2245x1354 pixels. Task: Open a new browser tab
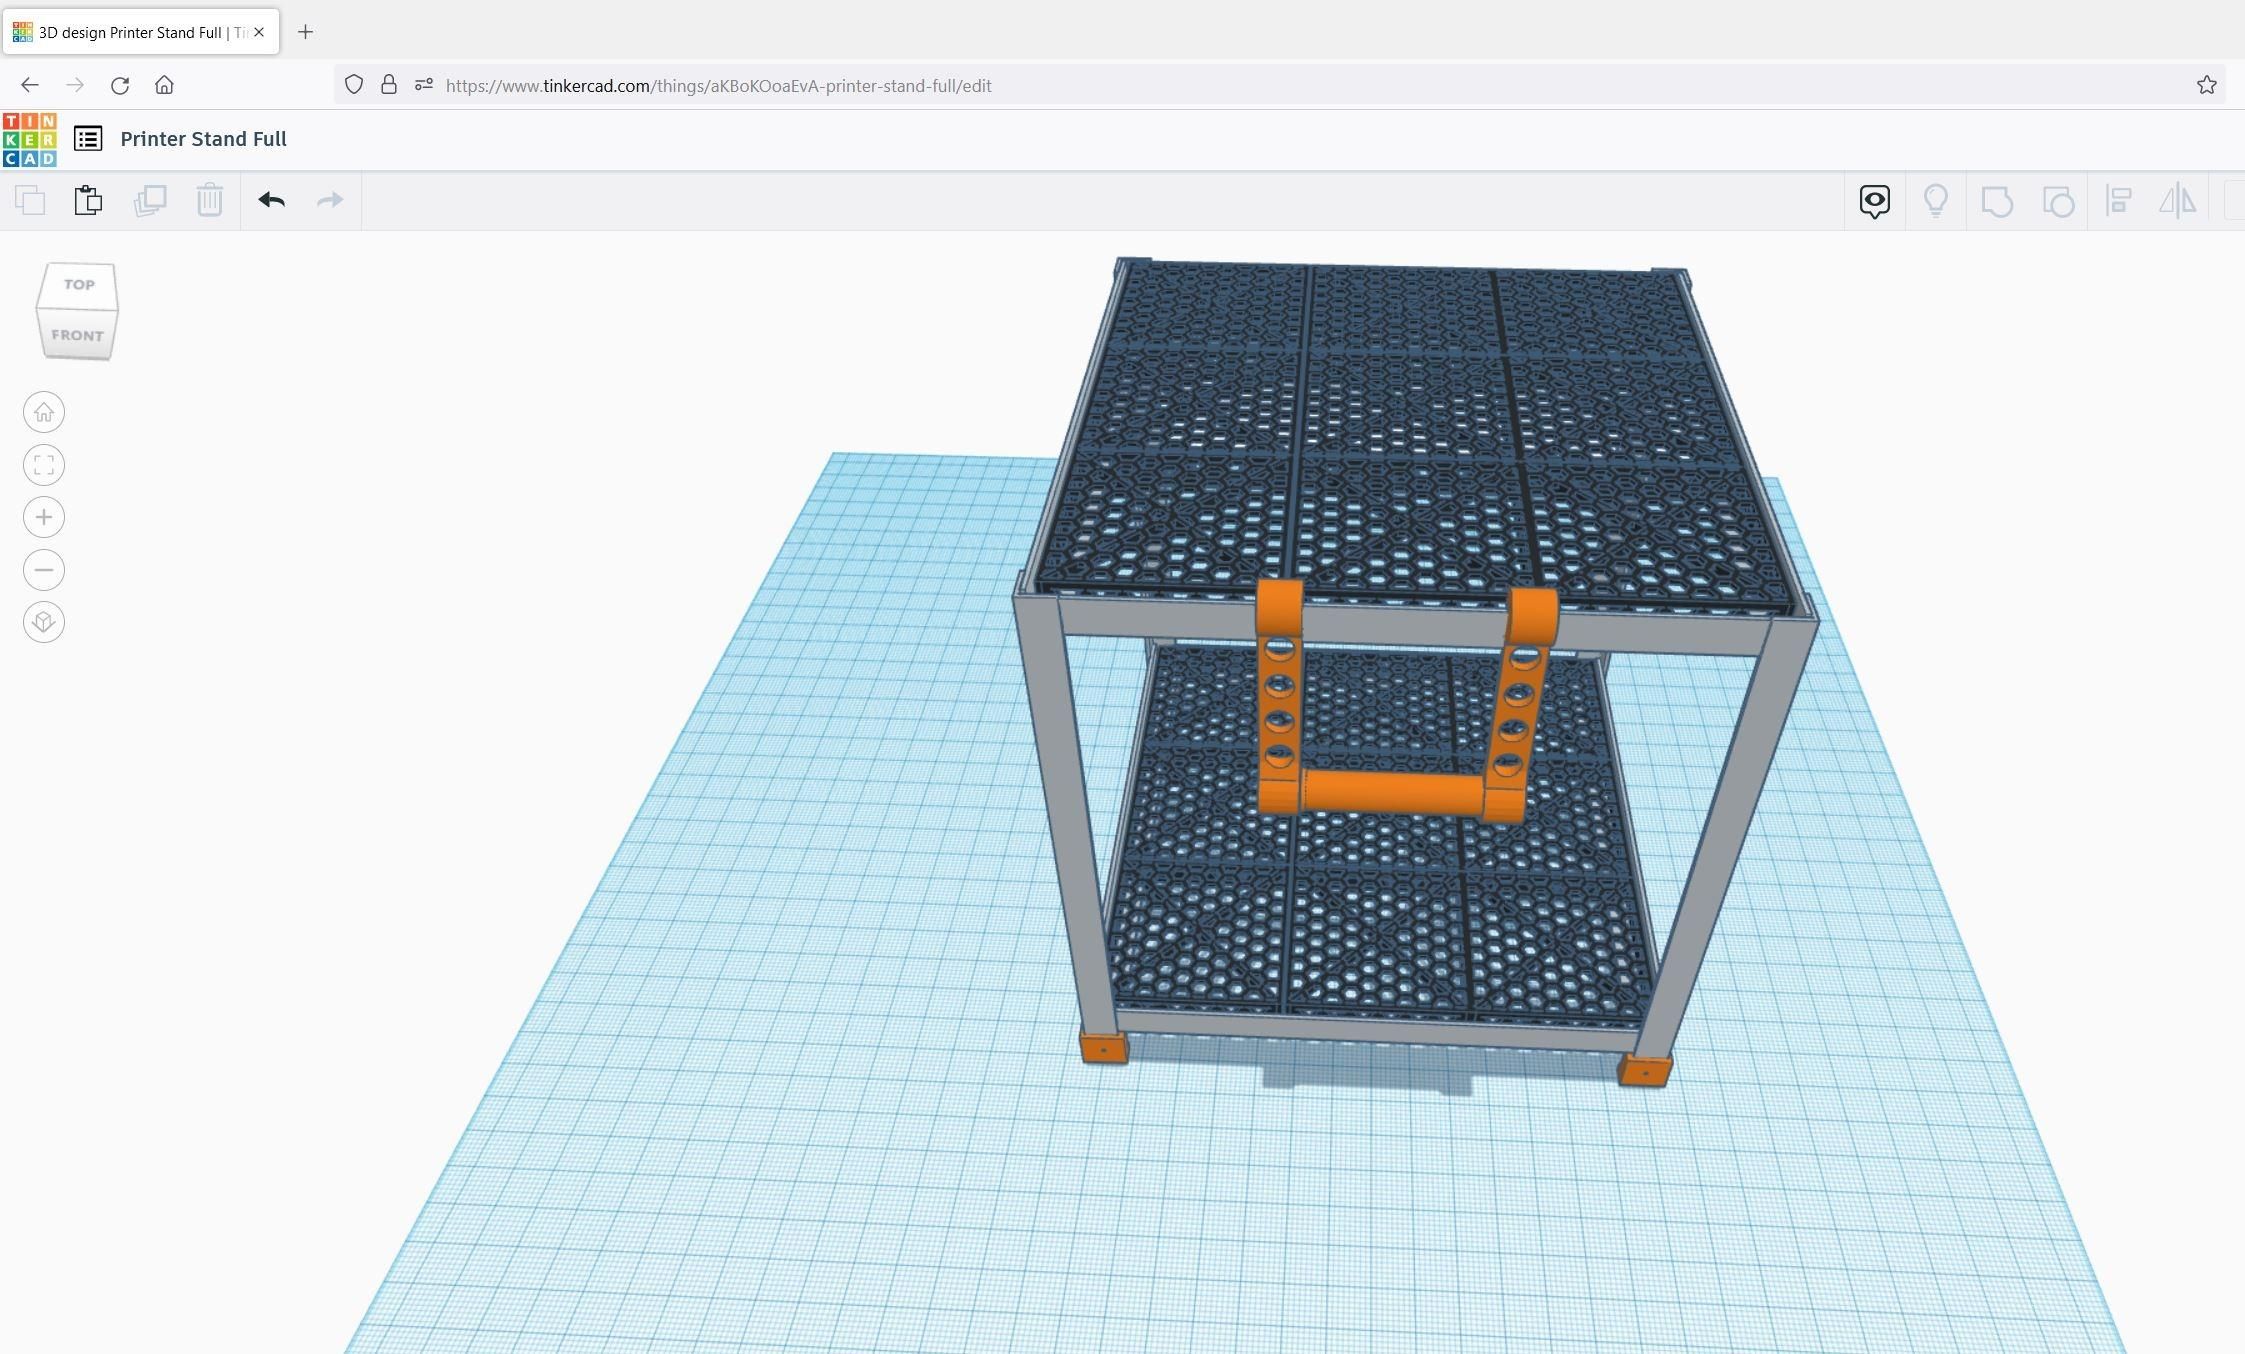[306, 32]
